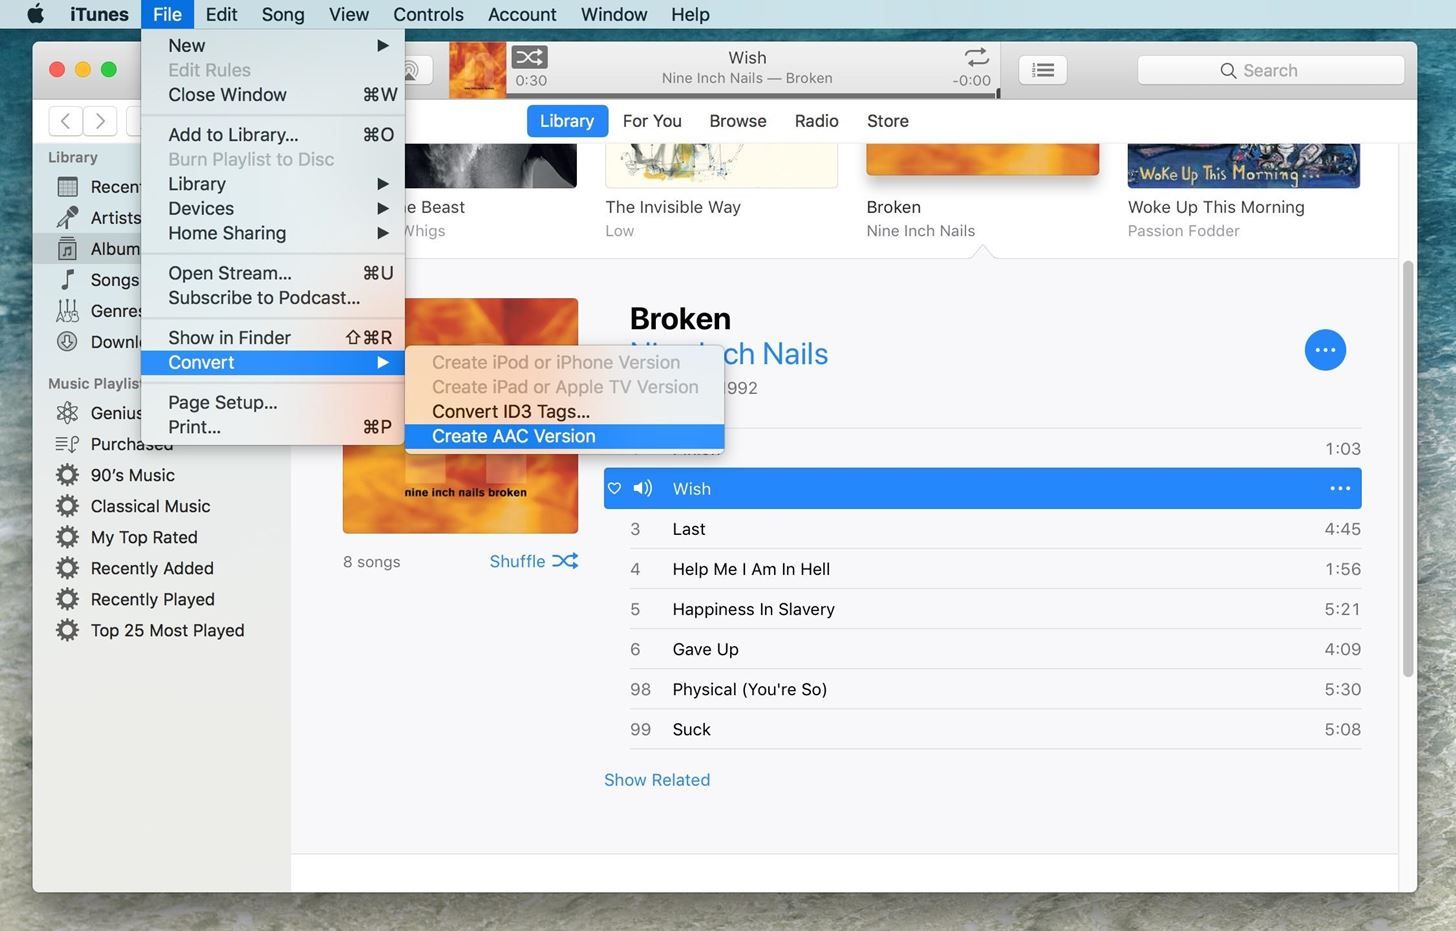Open the Apple menu icon
1456x931 pixels.
click(x=35, y=14)
